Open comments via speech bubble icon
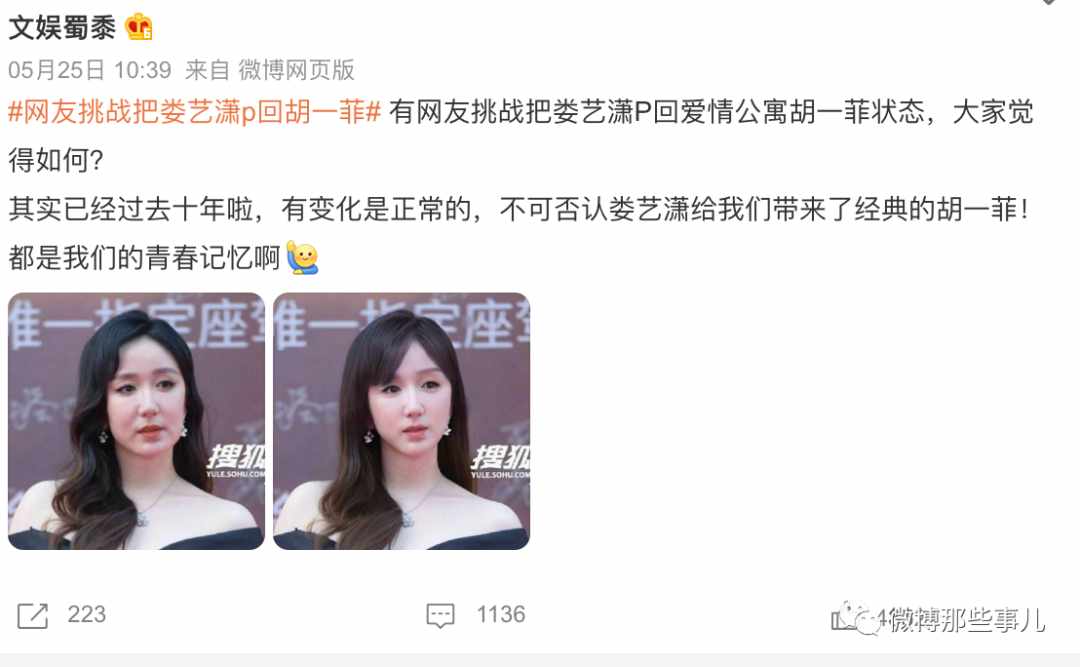This screenshot has height=667, width=1080. coord(441,615)
